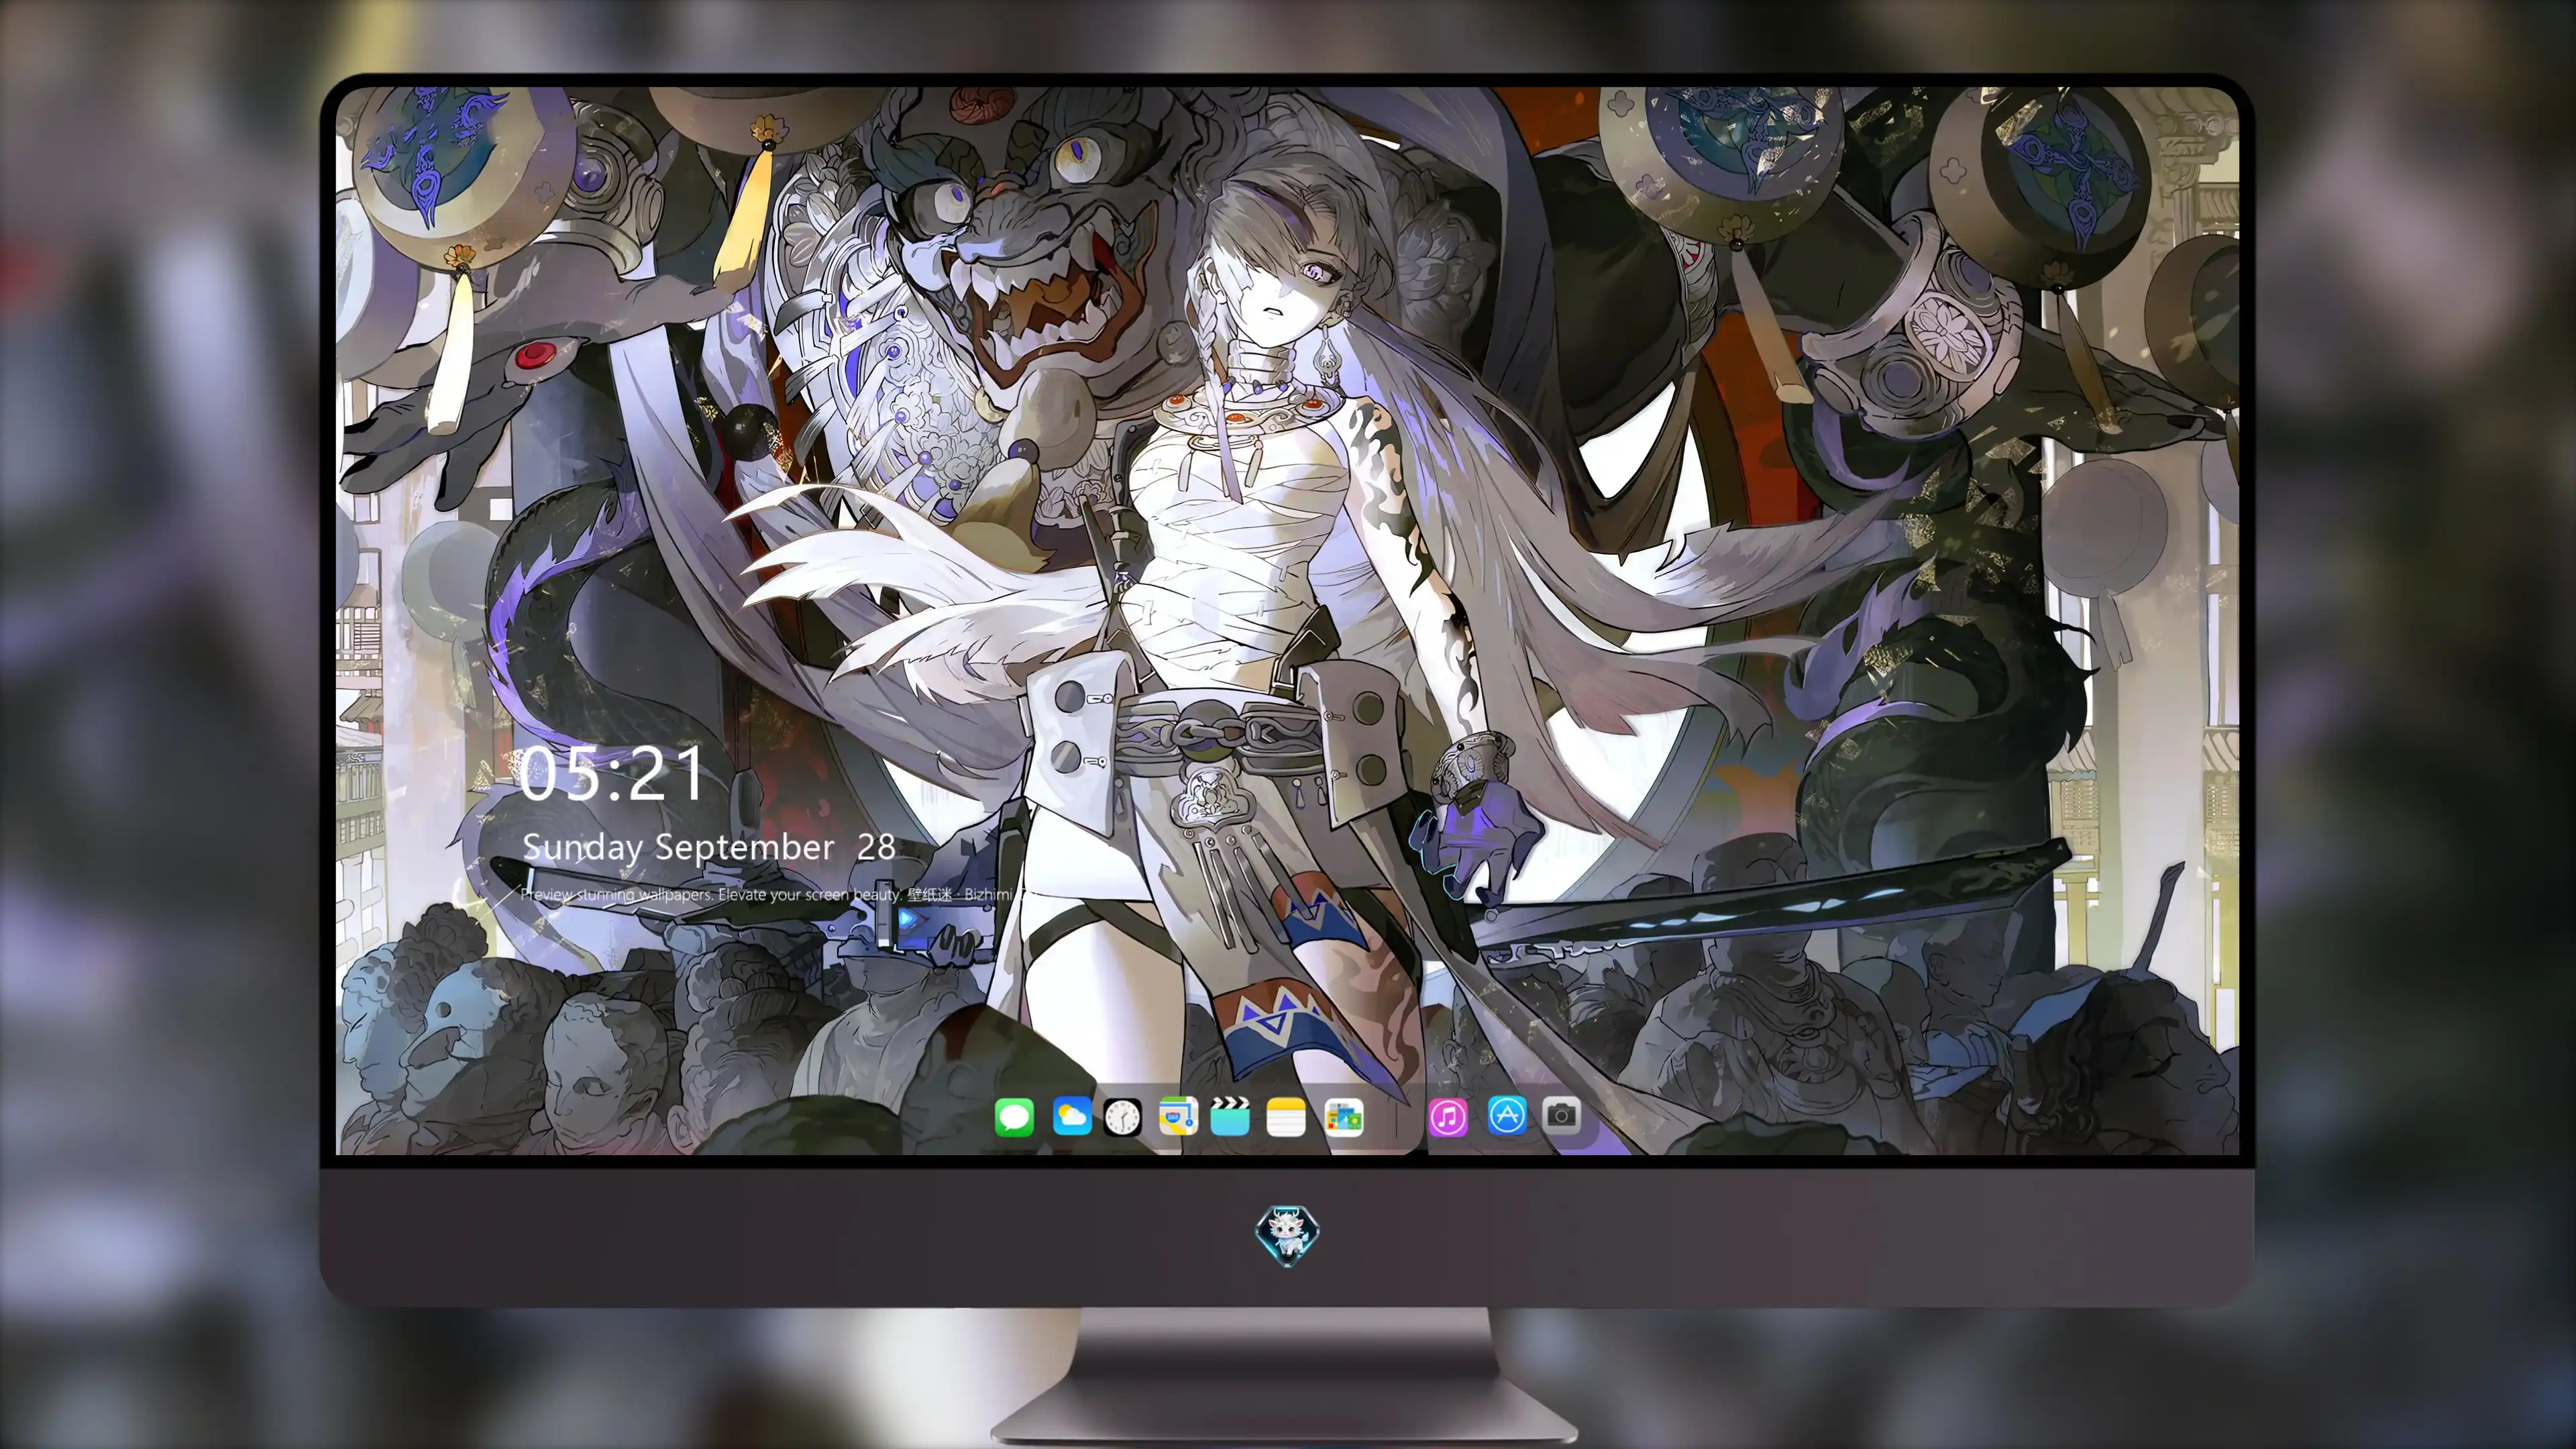The image size is (2576, 1449).
Task: Open the Videos clapperboard app
Action: (x=1230, y=1116)
